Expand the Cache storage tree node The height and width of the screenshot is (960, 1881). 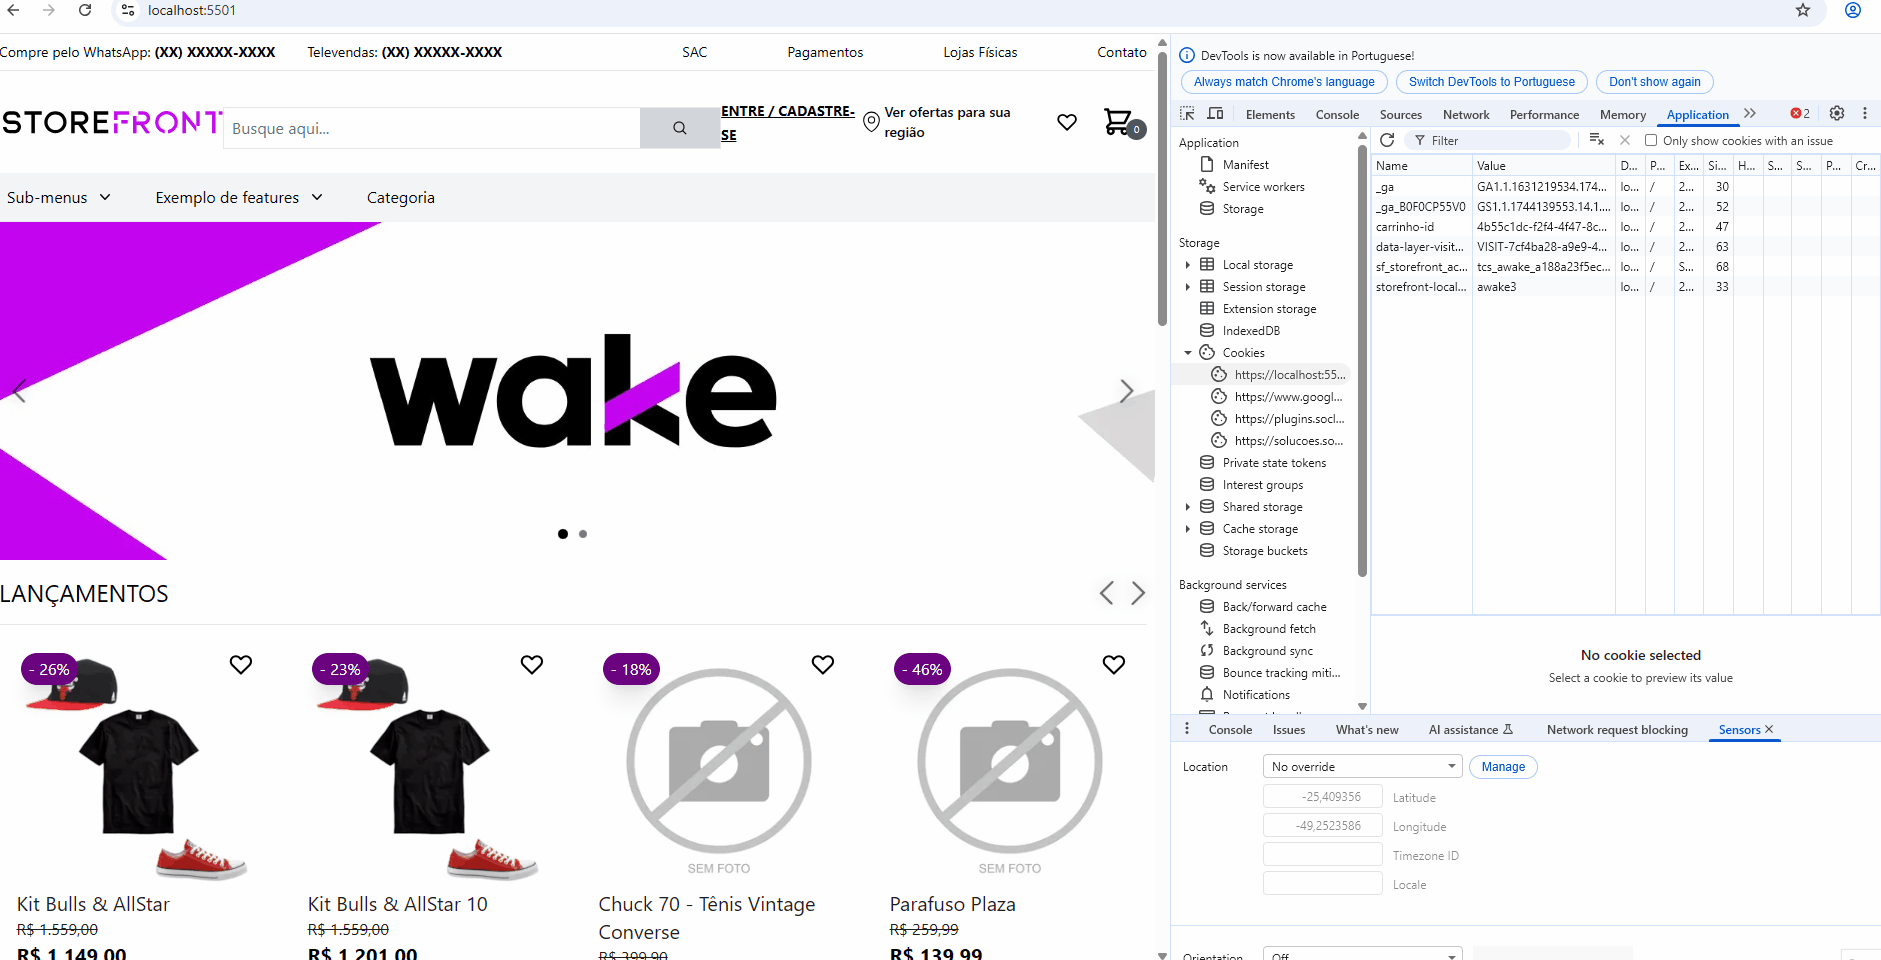coord(1188,529)
